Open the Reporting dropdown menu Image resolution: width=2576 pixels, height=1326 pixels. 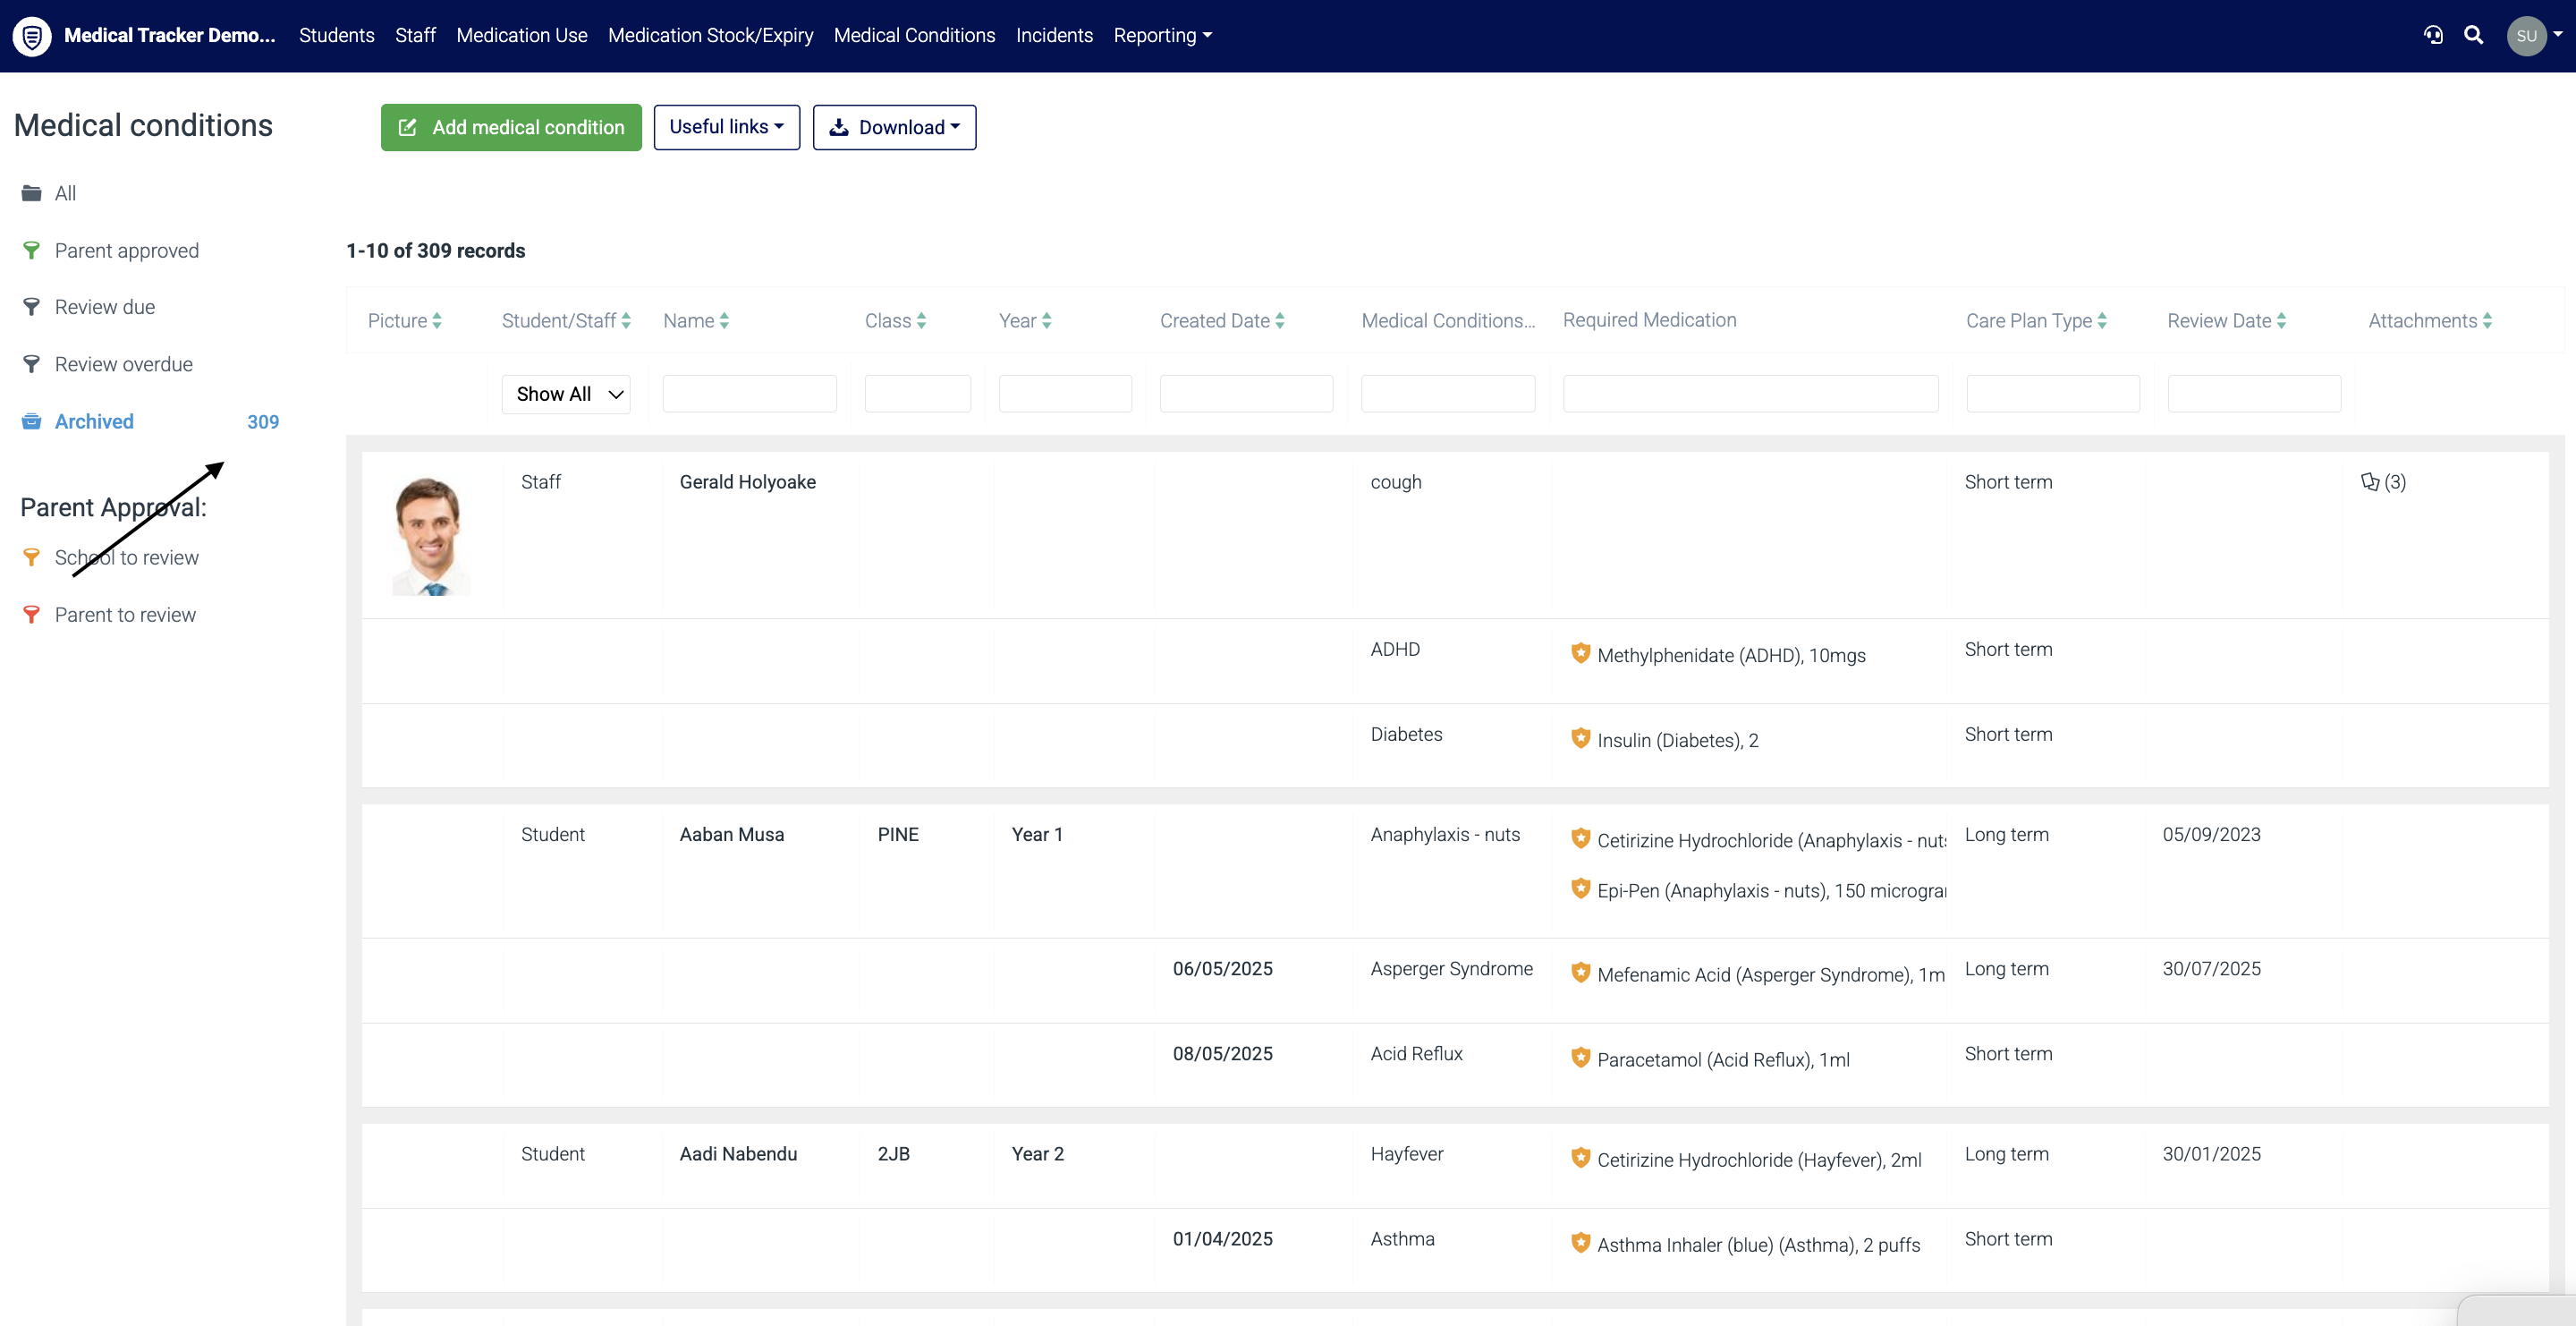tap(1162, 36)
